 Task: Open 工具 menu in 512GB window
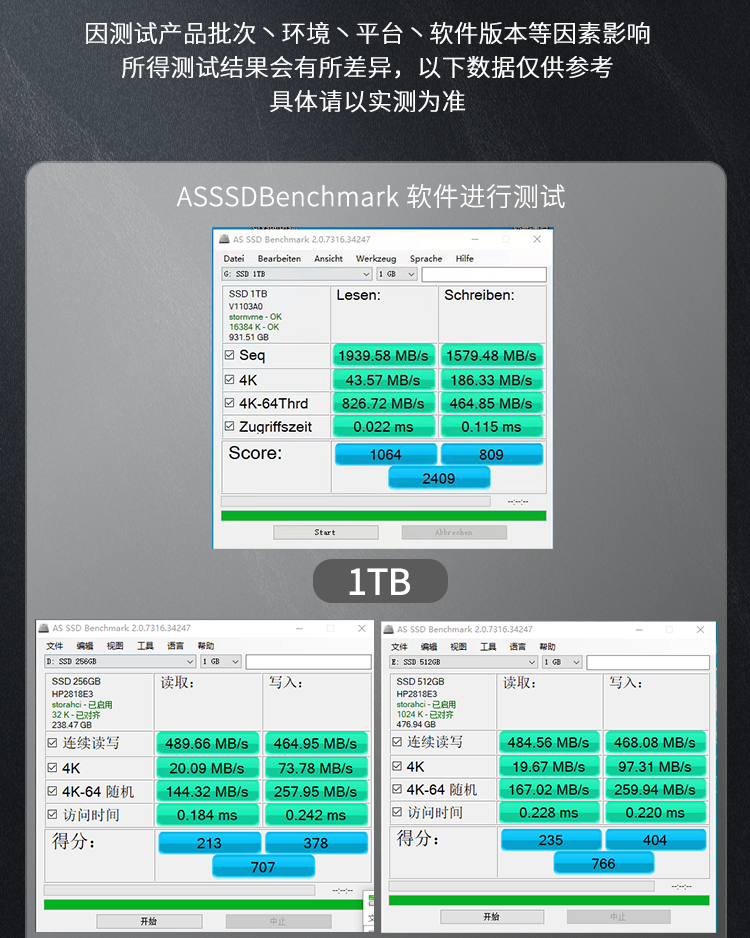click(488, 647)
